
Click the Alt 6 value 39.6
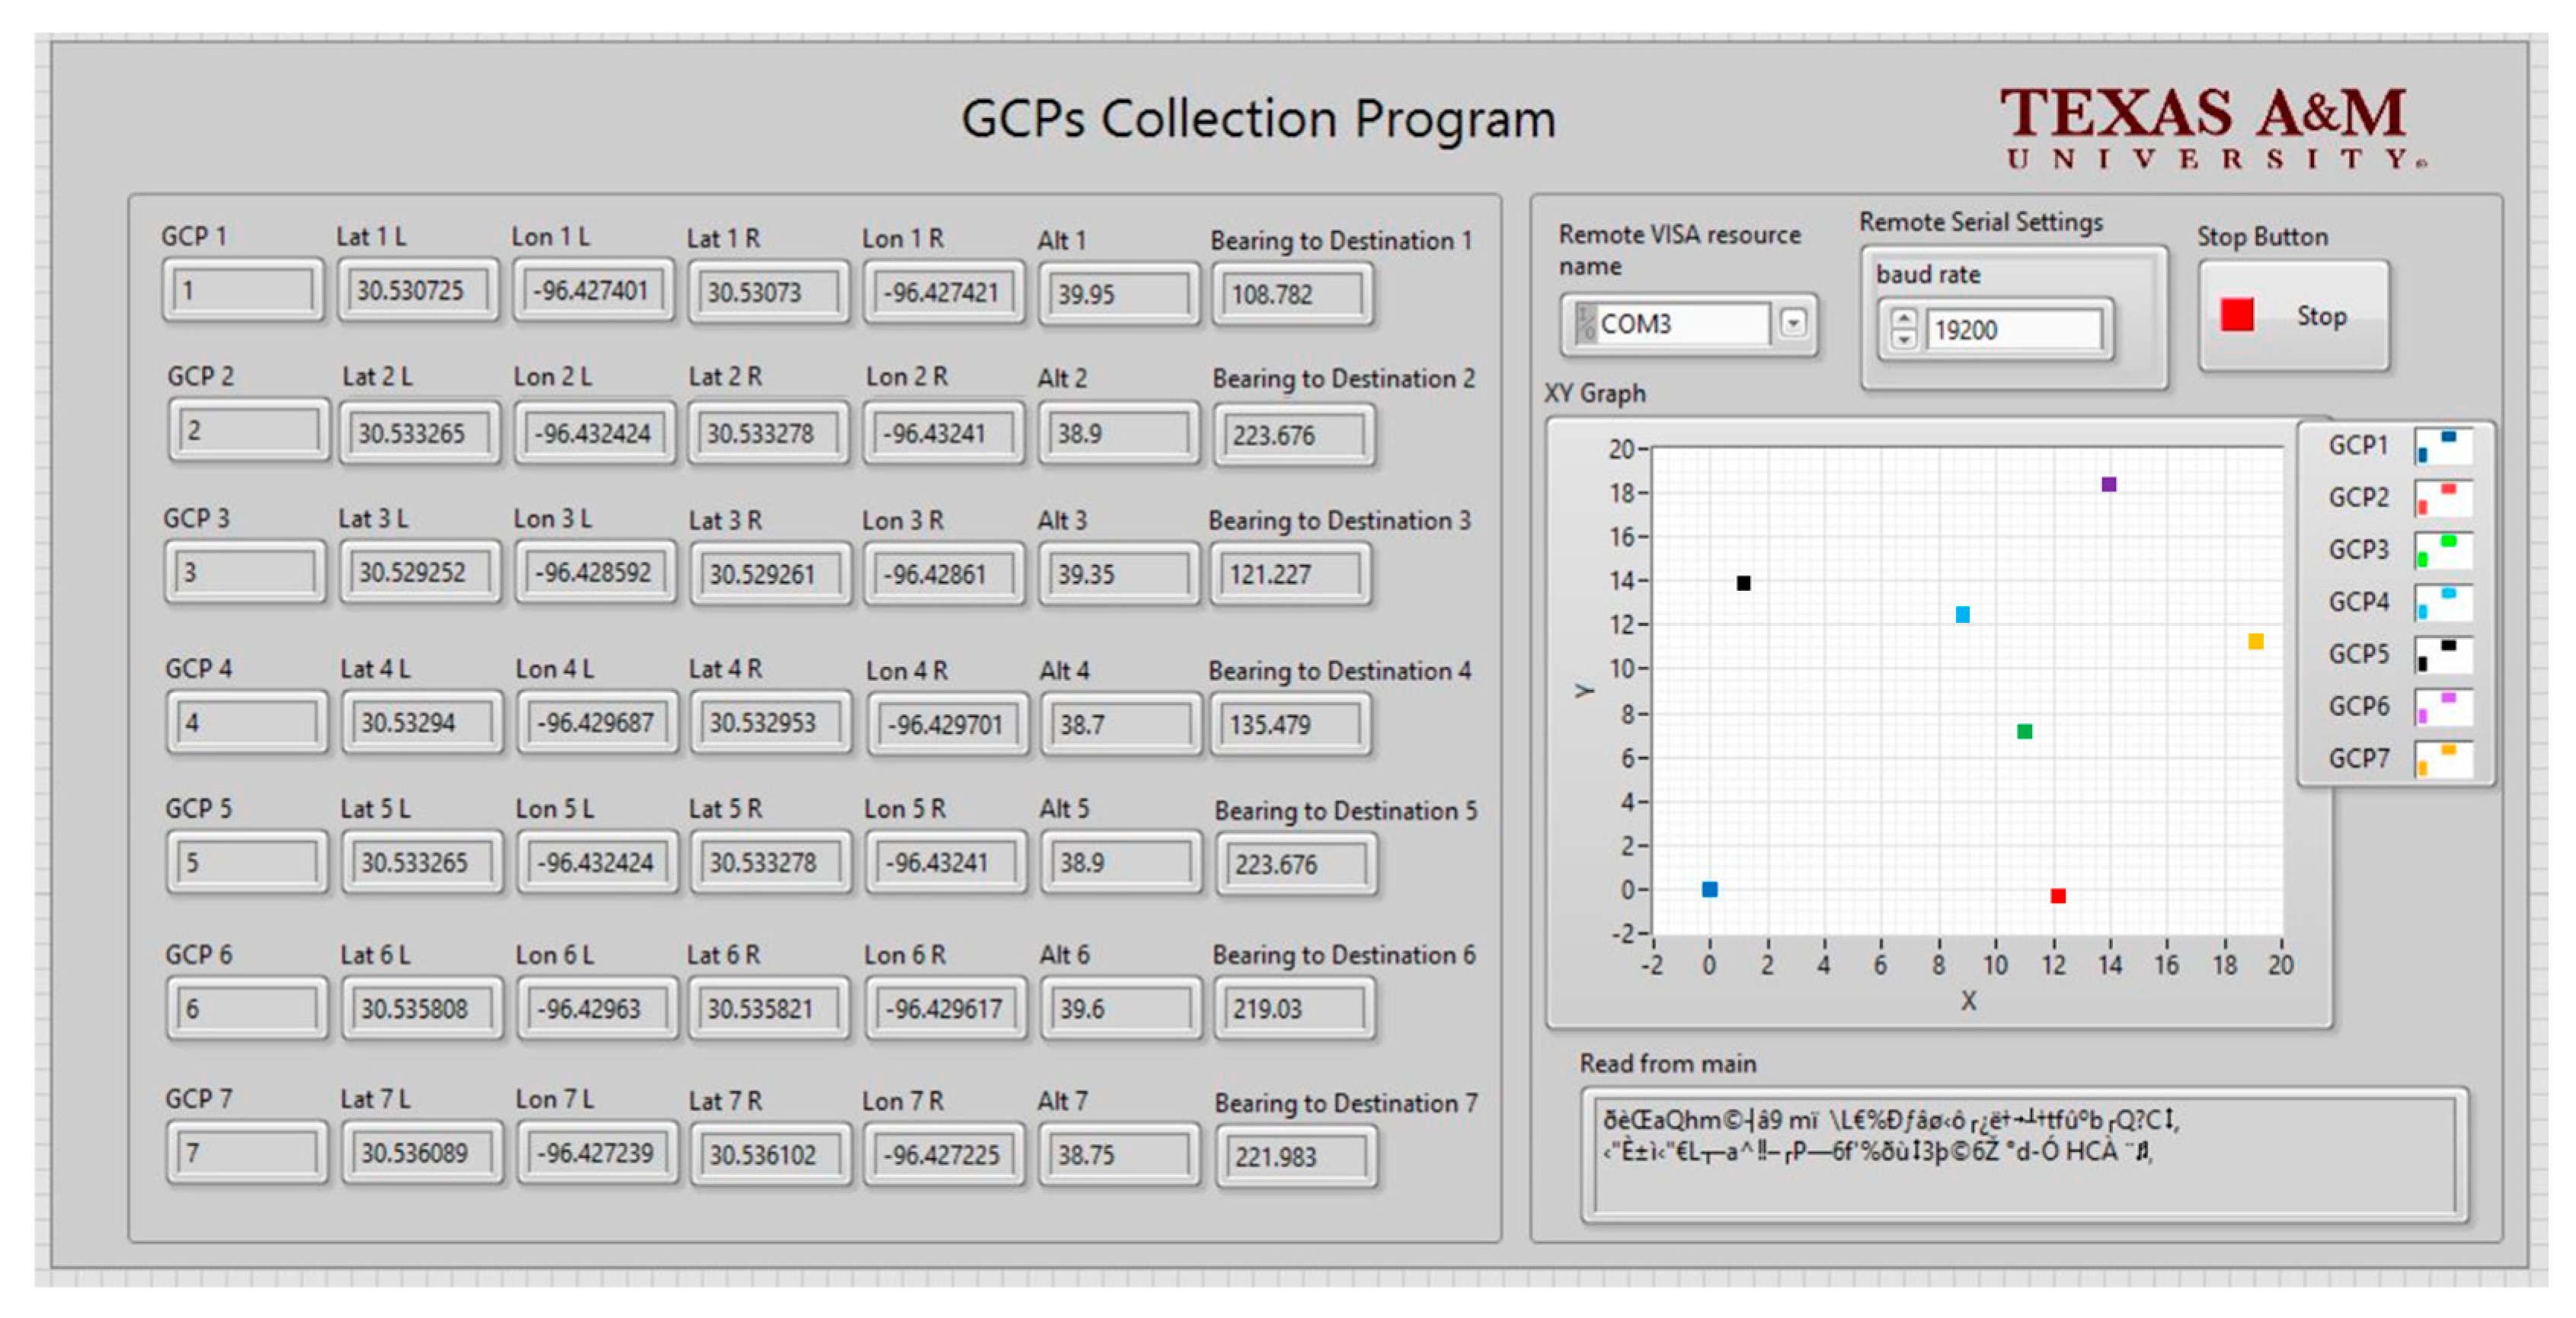1121,1008
